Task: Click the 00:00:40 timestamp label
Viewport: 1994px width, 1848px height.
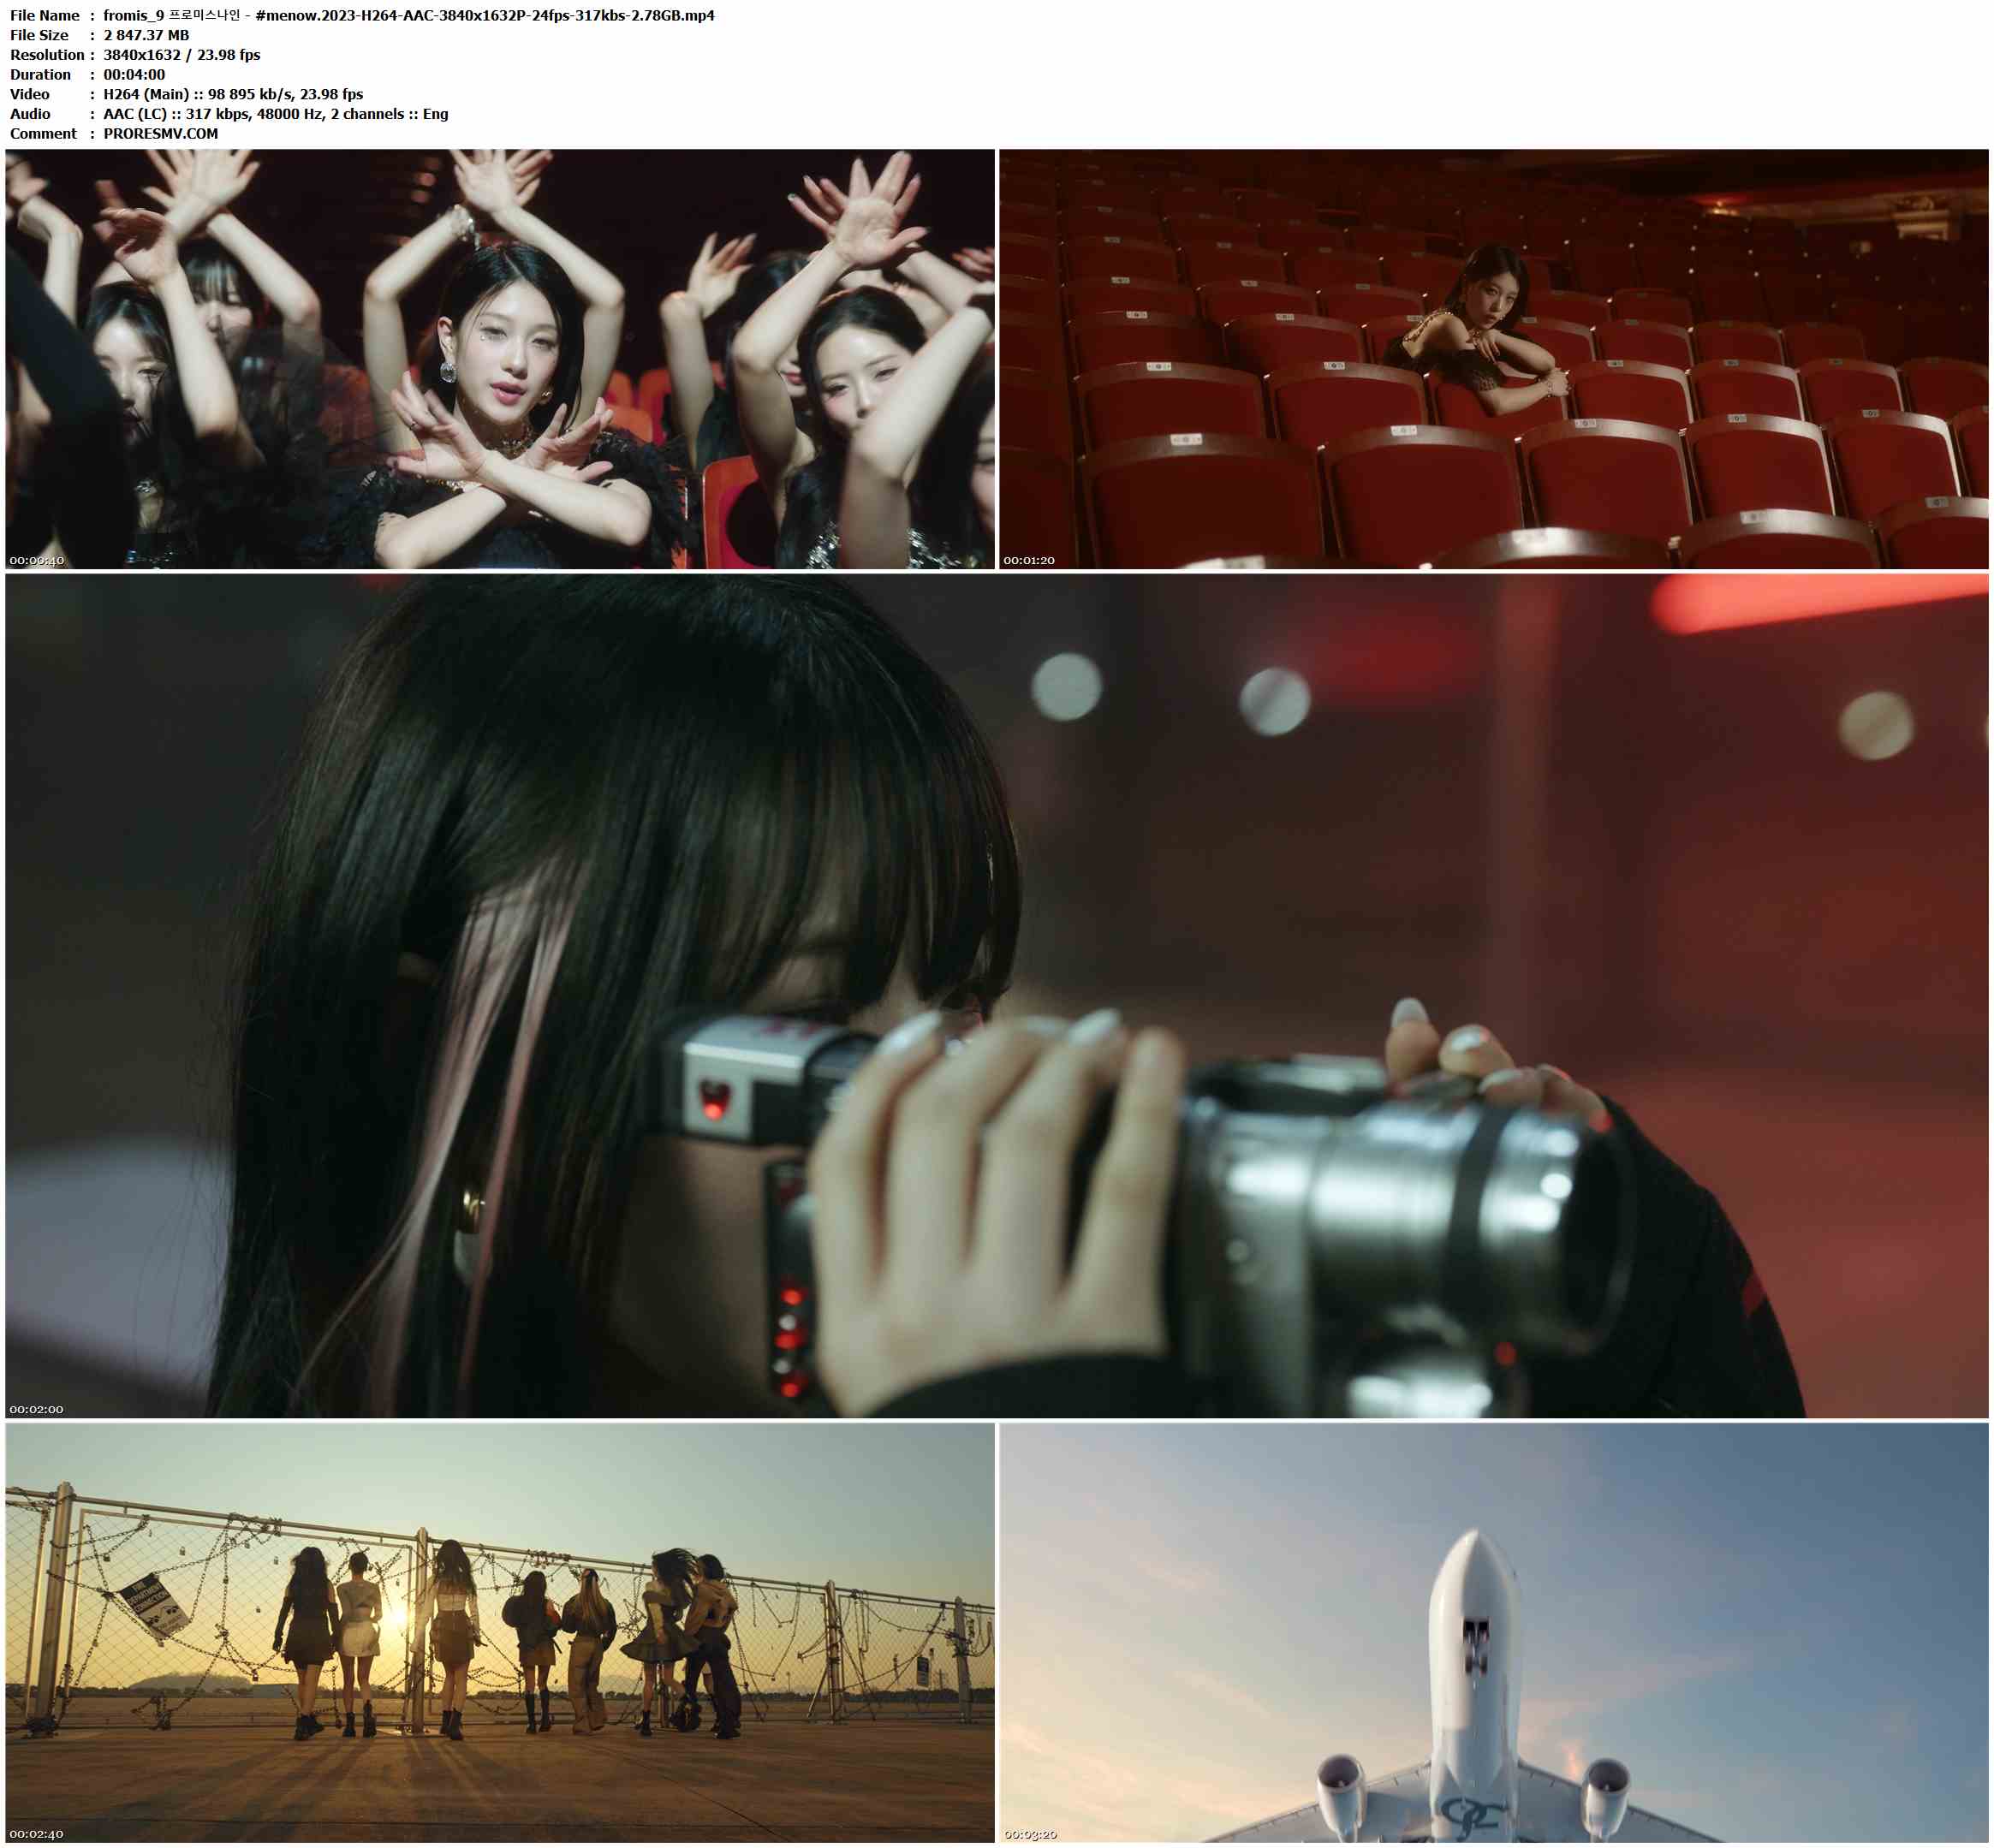Action: [x=37, y=560]
